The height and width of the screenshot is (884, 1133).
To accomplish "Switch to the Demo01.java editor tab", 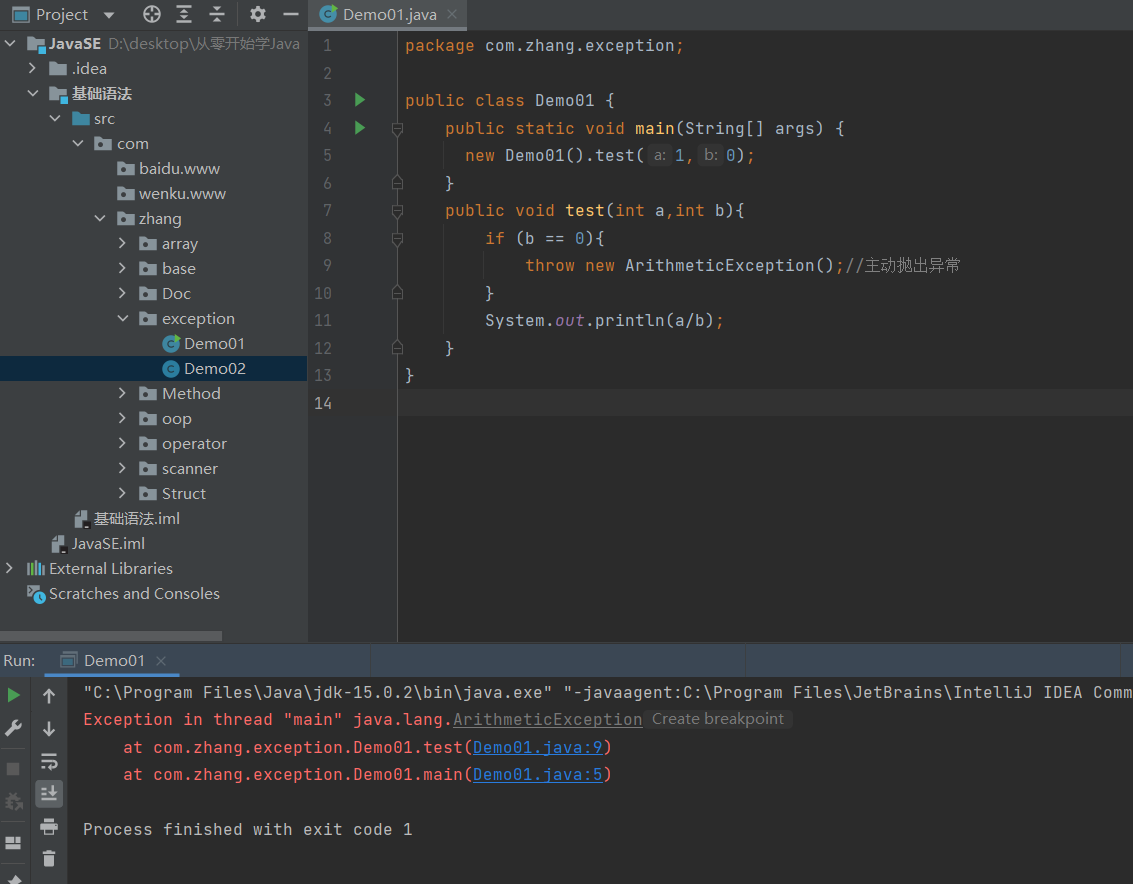I will tap(389, 14).
